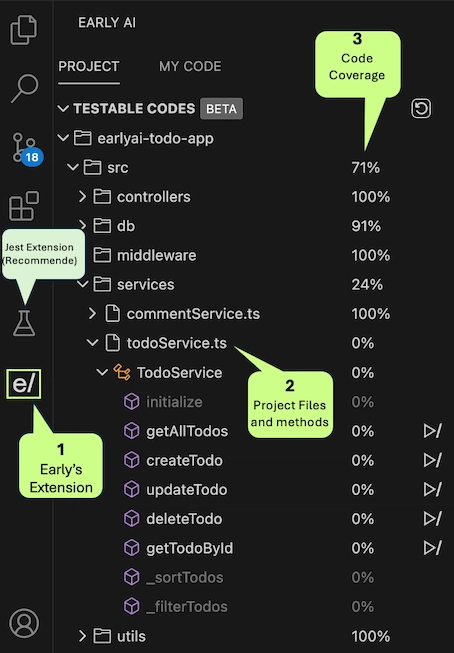Viewport: 454px width, 653px height.
Task: Switch to the MY CODE tab
Action: click(x=190, y=66)
